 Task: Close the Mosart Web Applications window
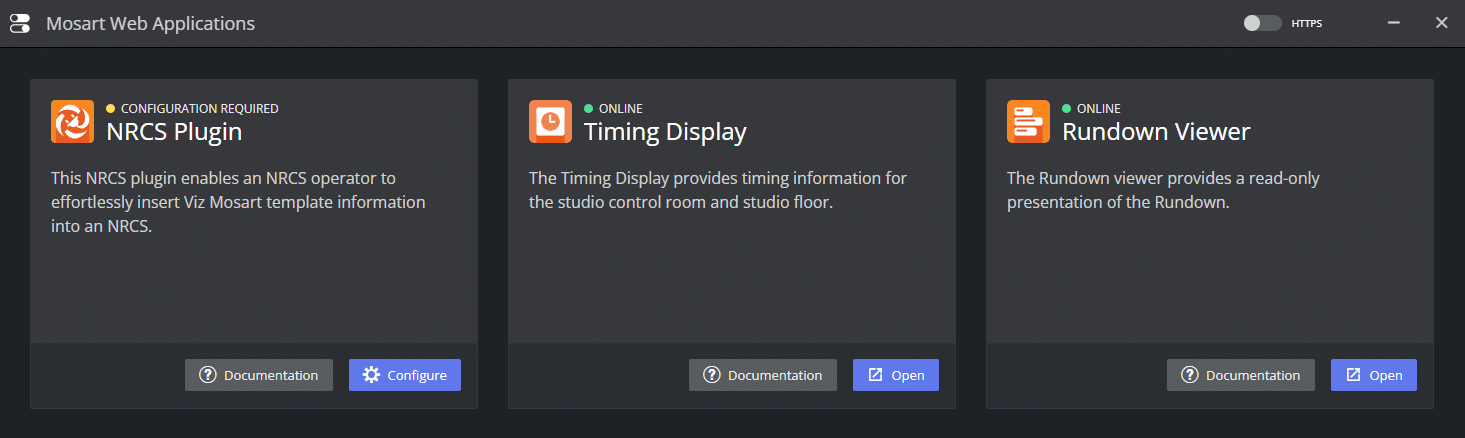tap(1441, 23)
